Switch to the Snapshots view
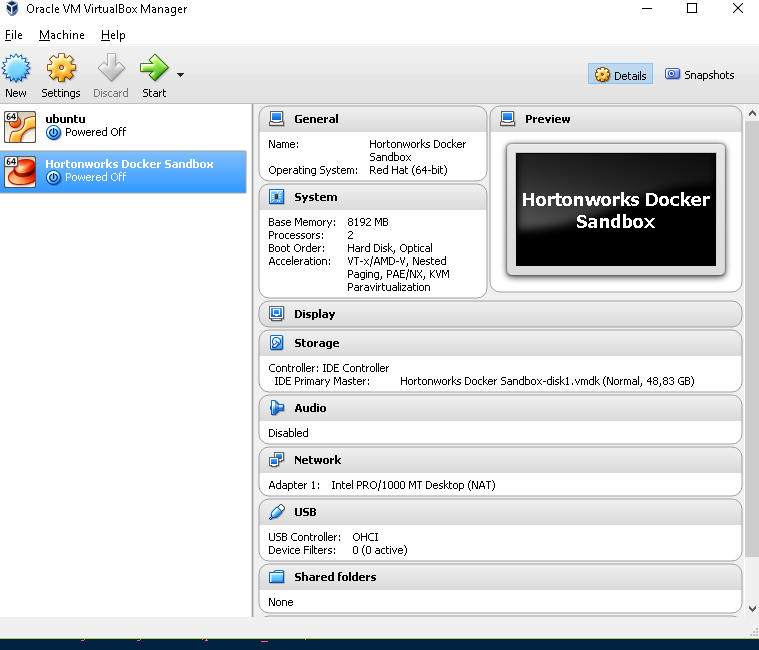 pos(699,75)
